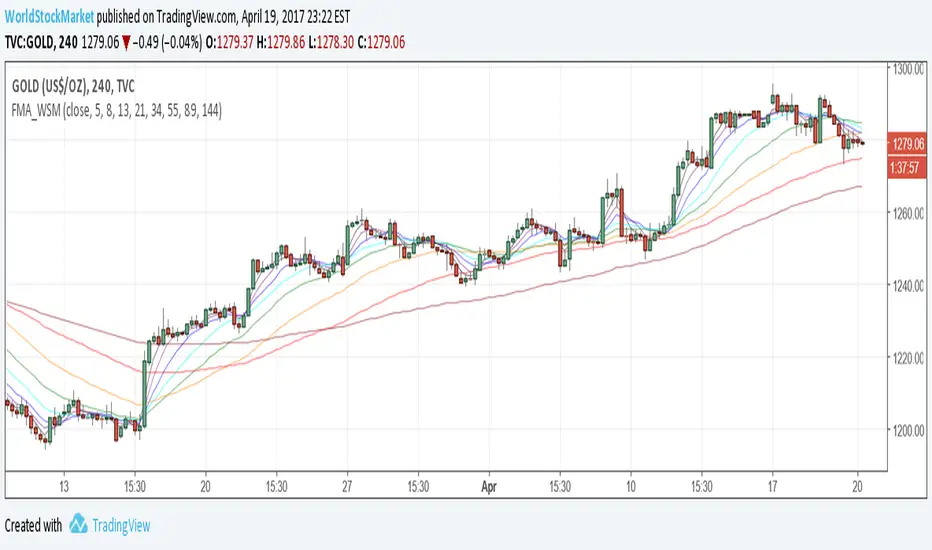Image resolution: width=932 pixels, height=550 pixels.
Task: Click the 1260.00 price axis label
Action: 908,213
